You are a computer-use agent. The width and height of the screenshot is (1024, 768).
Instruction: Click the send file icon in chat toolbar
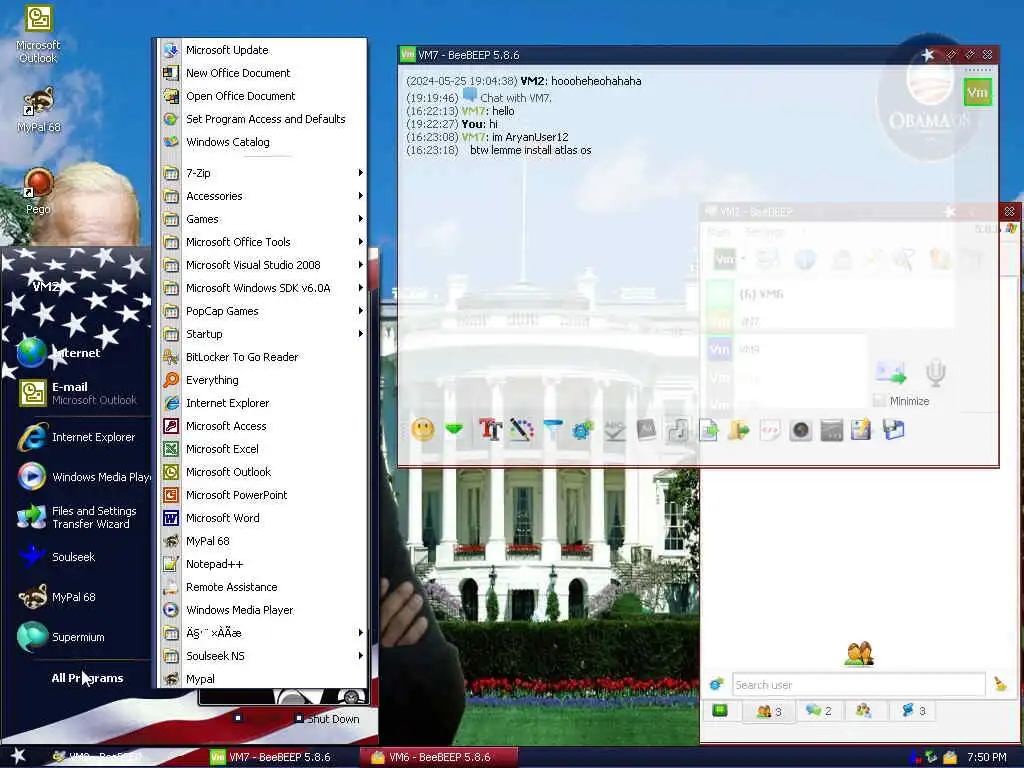[x=708, y=430]
